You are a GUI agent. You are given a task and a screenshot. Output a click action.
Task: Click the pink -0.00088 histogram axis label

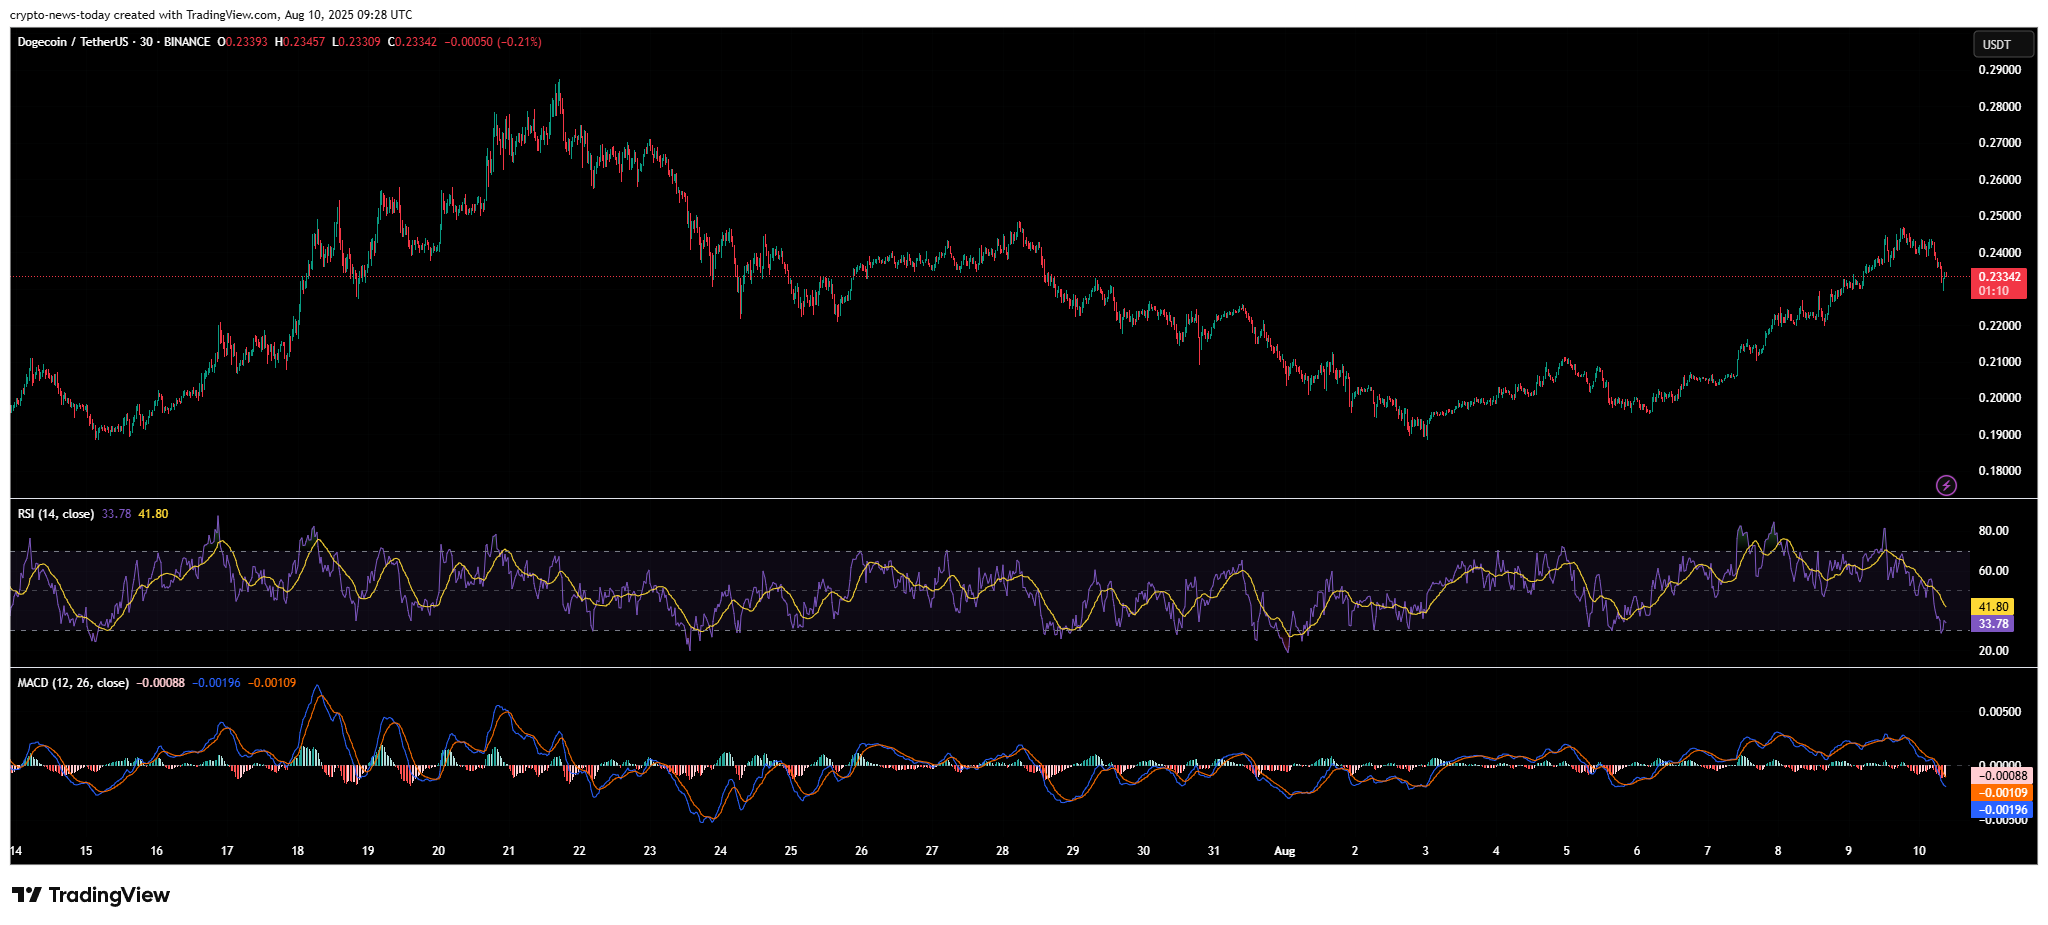2003,776
